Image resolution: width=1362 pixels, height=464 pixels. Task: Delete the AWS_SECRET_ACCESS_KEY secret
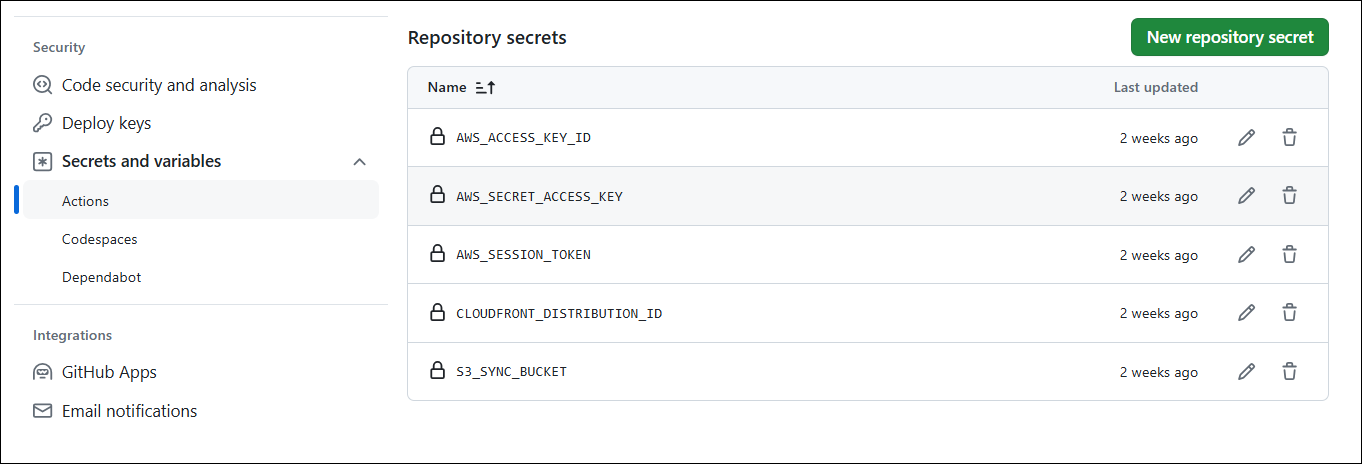[x=1290, y=196]
